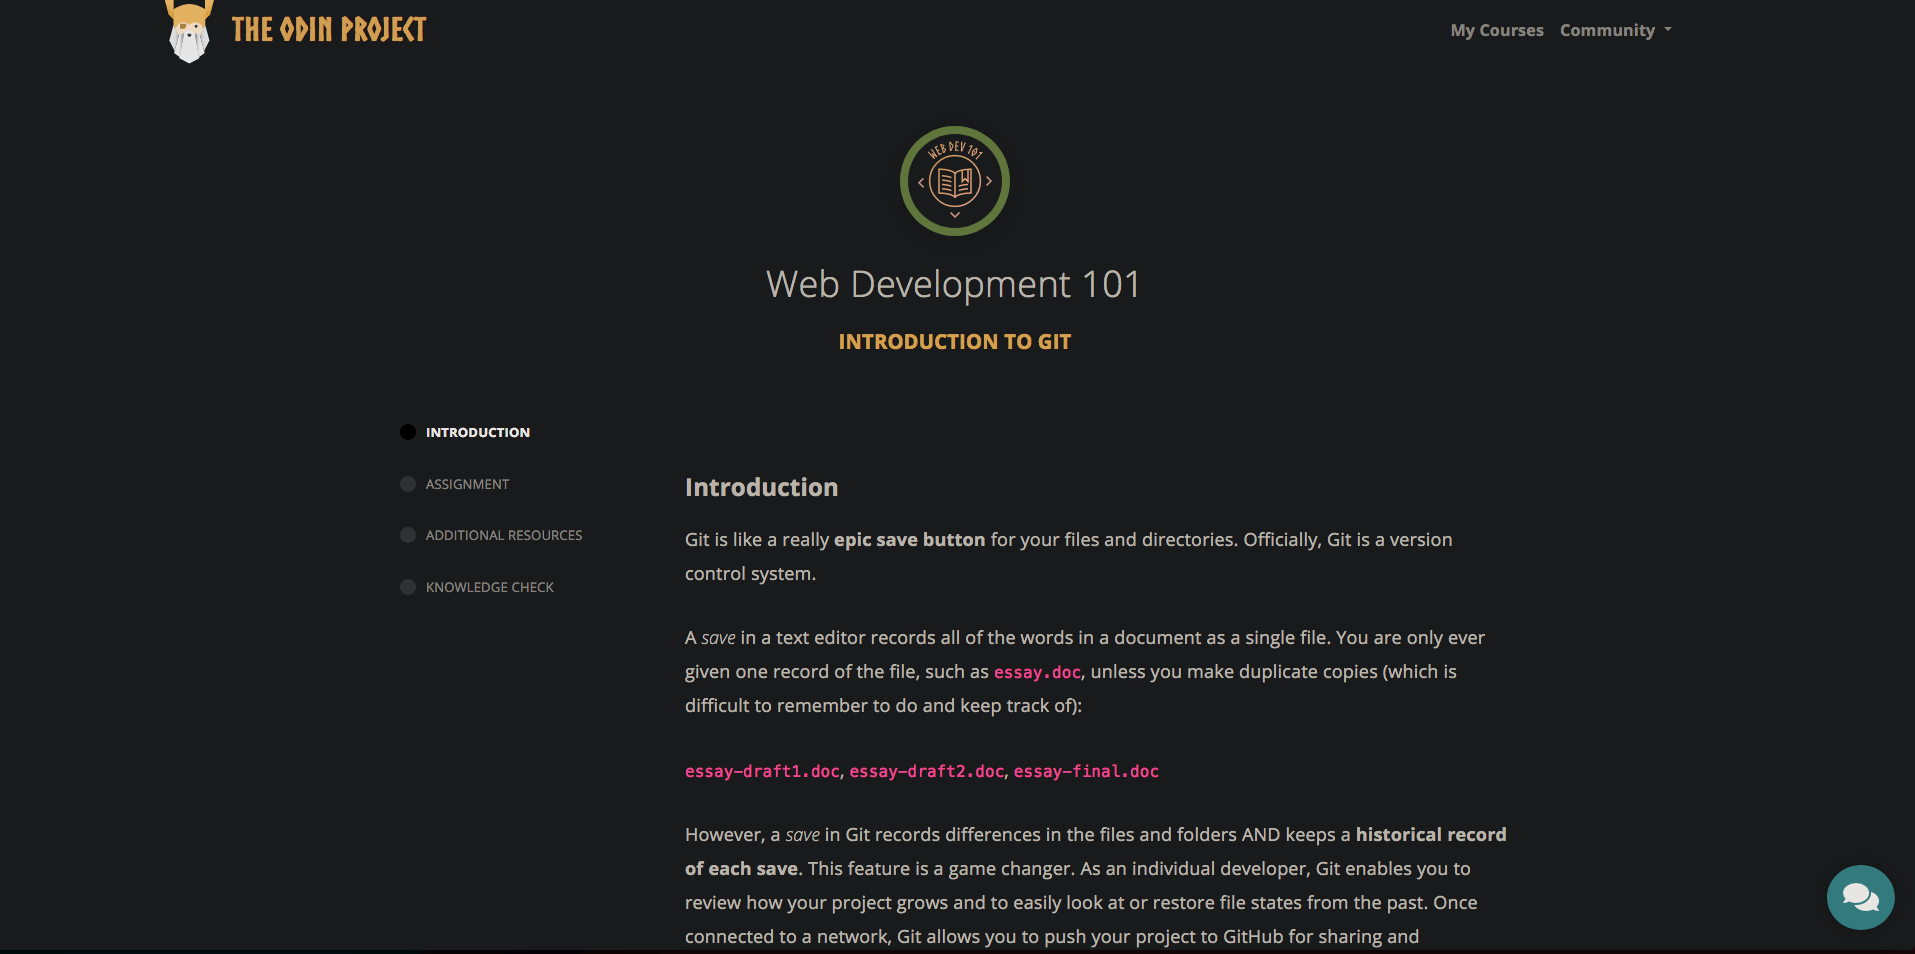1915x954 pixels.
Task: Click the Web Dev 101 course badge
Action: point(955,181)
